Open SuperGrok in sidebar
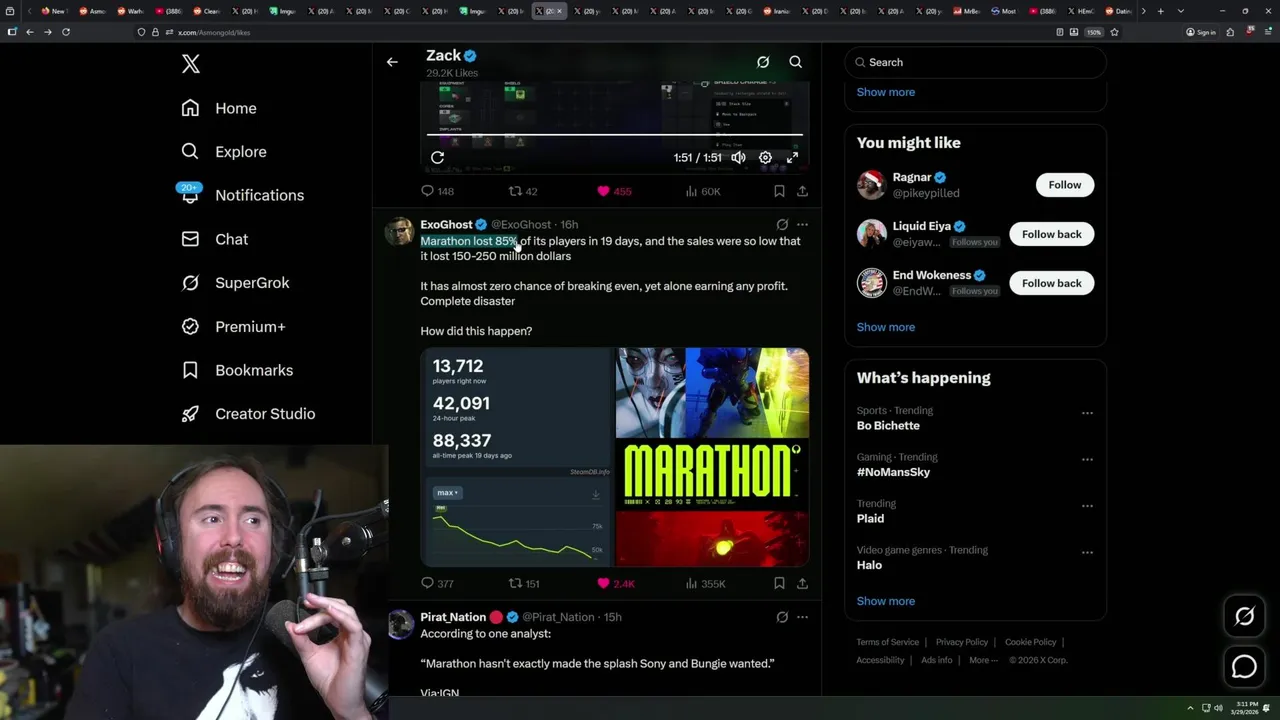Viewport: 1280px width, 720px height. click(235, 283)
